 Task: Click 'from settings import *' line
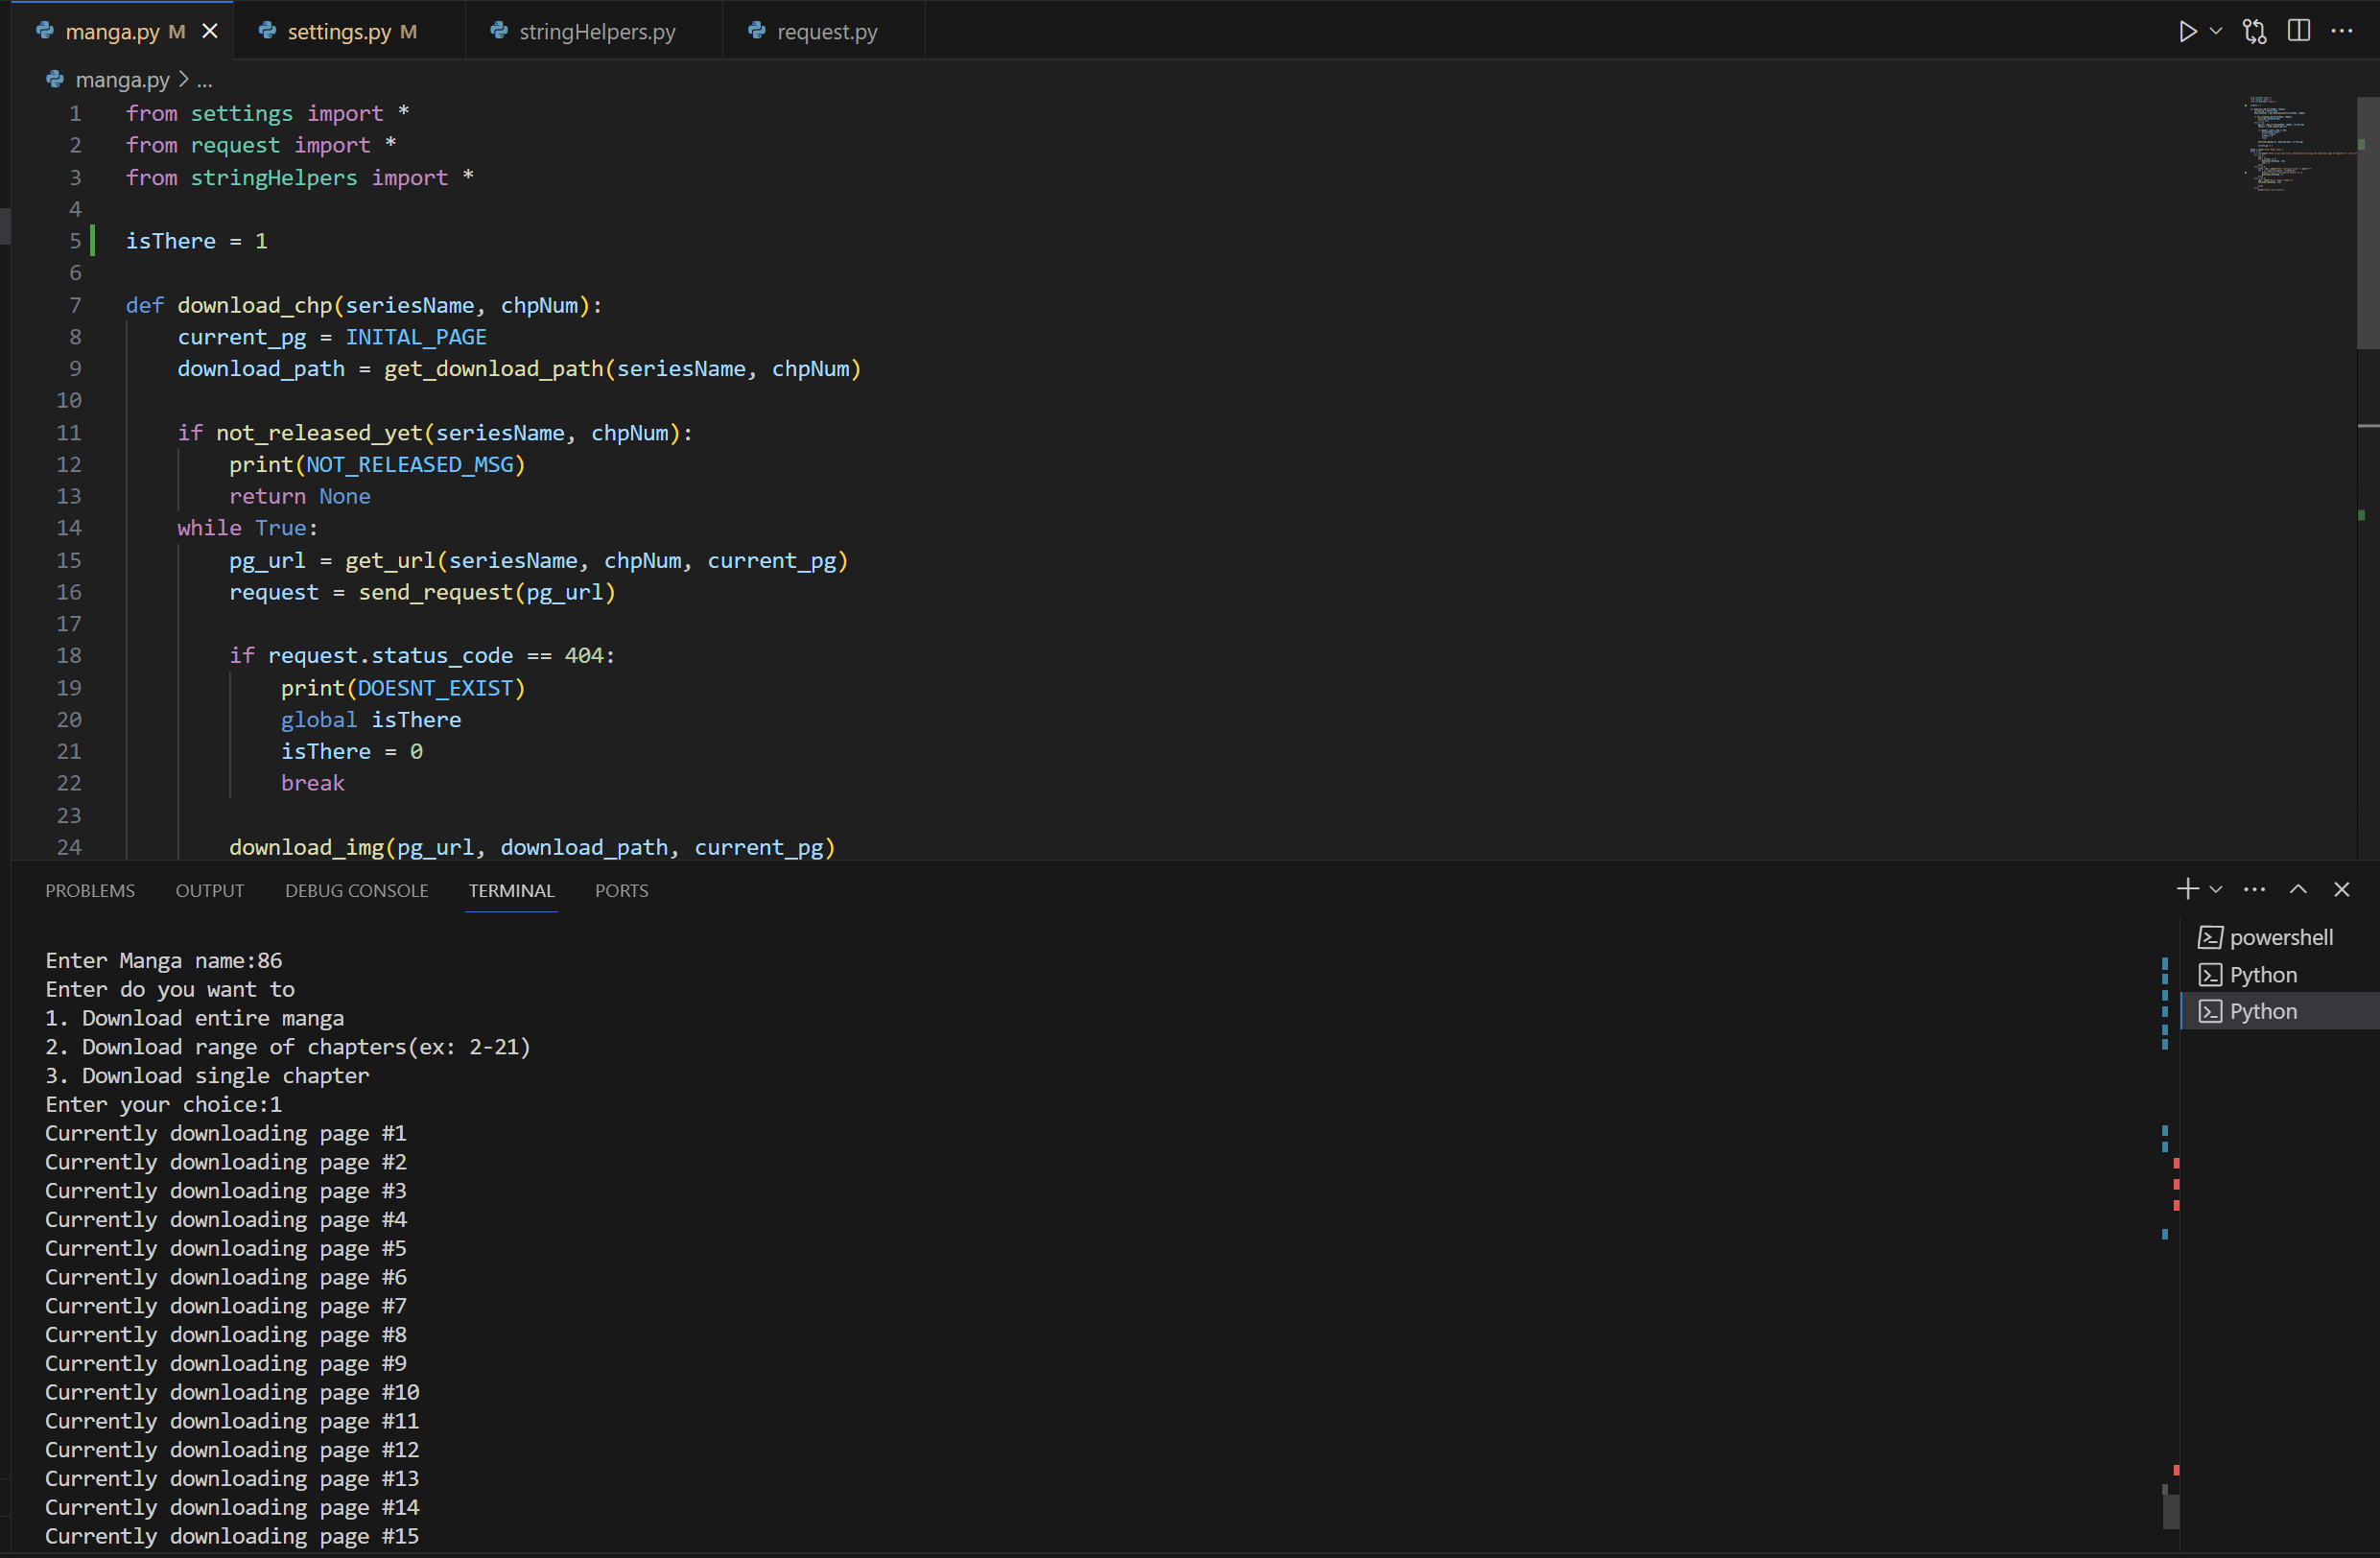(x=267, y=113)
